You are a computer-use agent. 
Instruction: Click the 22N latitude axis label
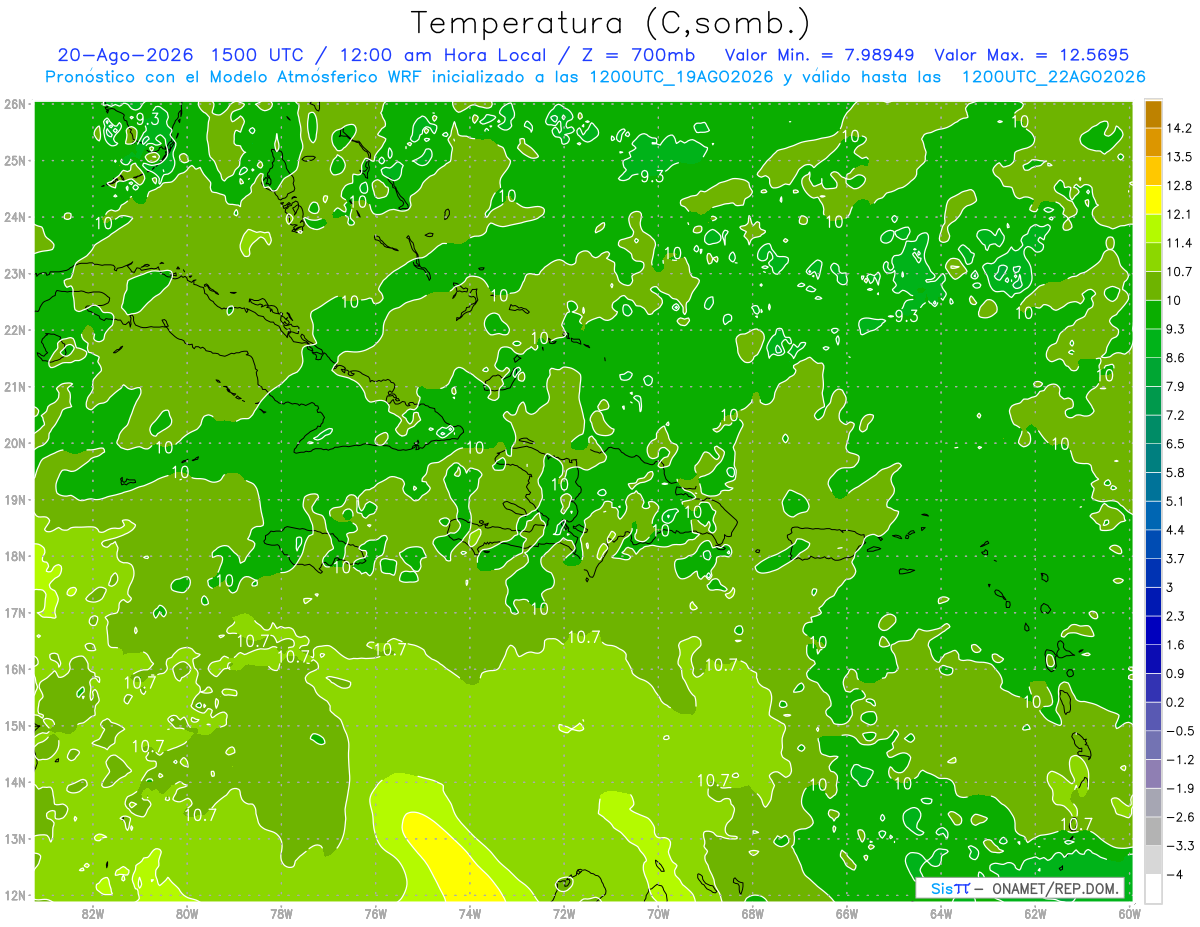point(15,330)
